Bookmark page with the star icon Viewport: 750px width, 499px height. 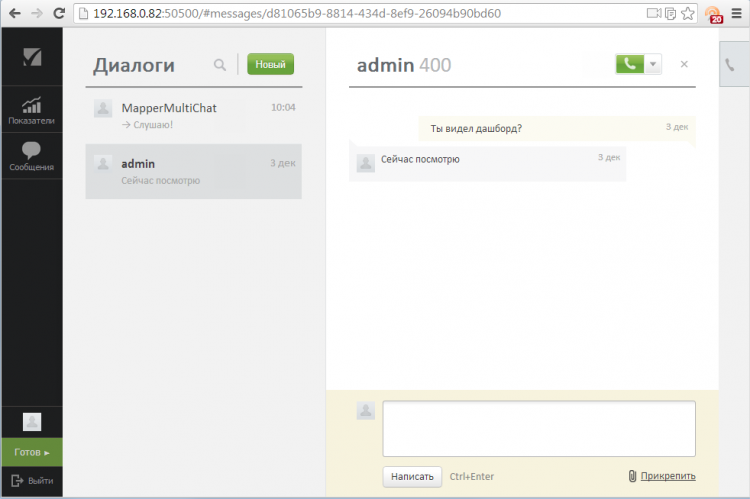(x=686, y=14)
